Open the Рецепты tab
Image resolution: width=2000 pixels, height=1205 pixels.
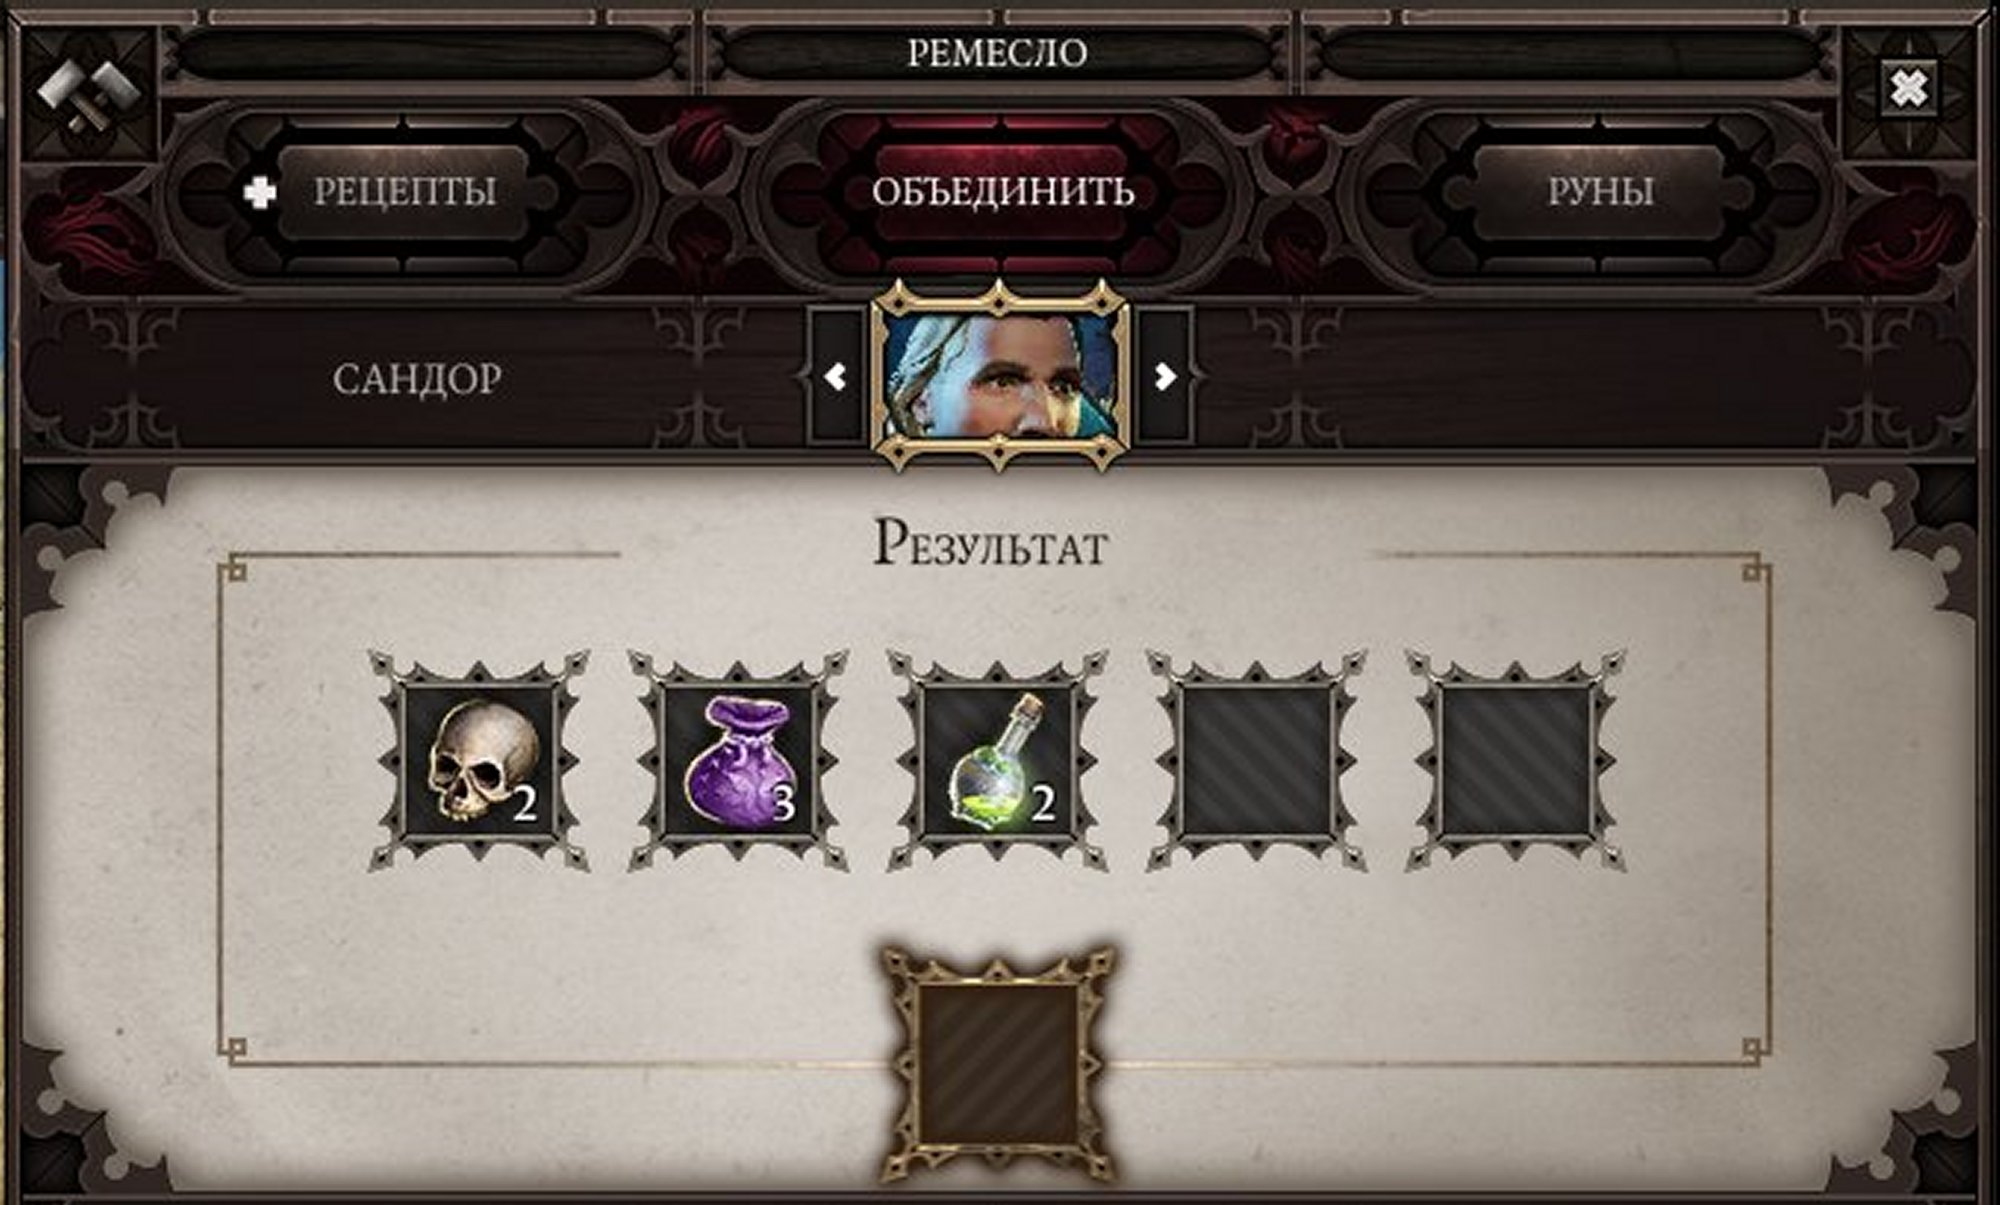click(x=404, y=192)
